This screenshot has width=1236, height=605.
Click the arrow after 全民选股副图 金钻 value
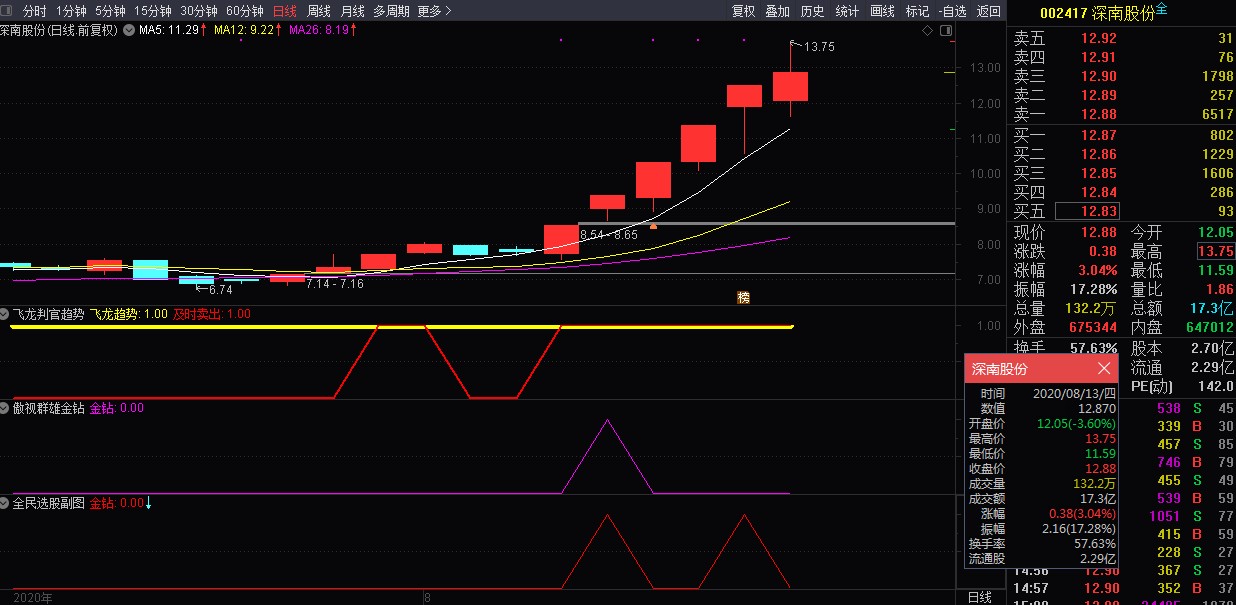tap(149, 503)
